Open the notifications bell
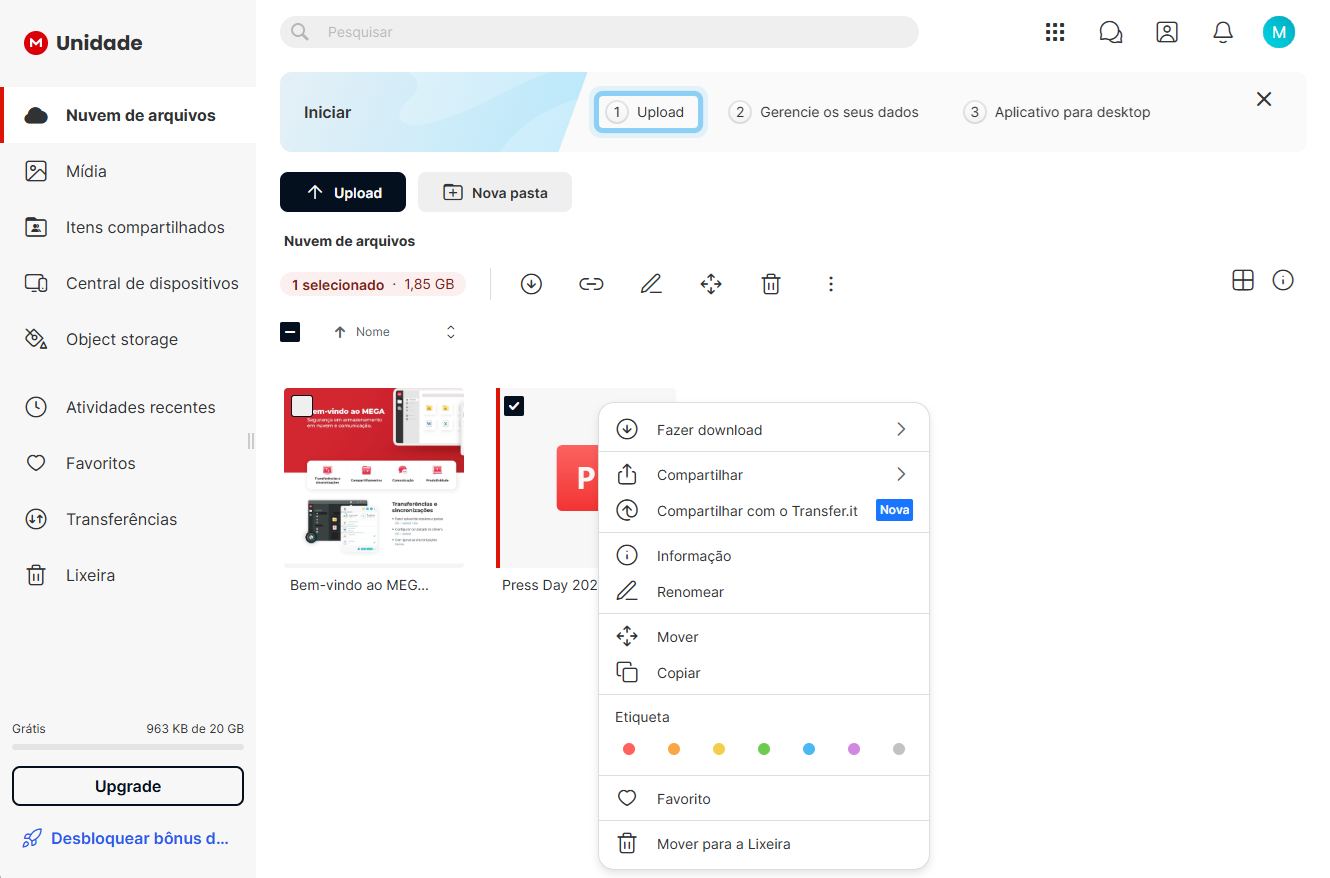Image resolution: width=1330 pixels, height=878 pixels. (x=1222, y=32)
